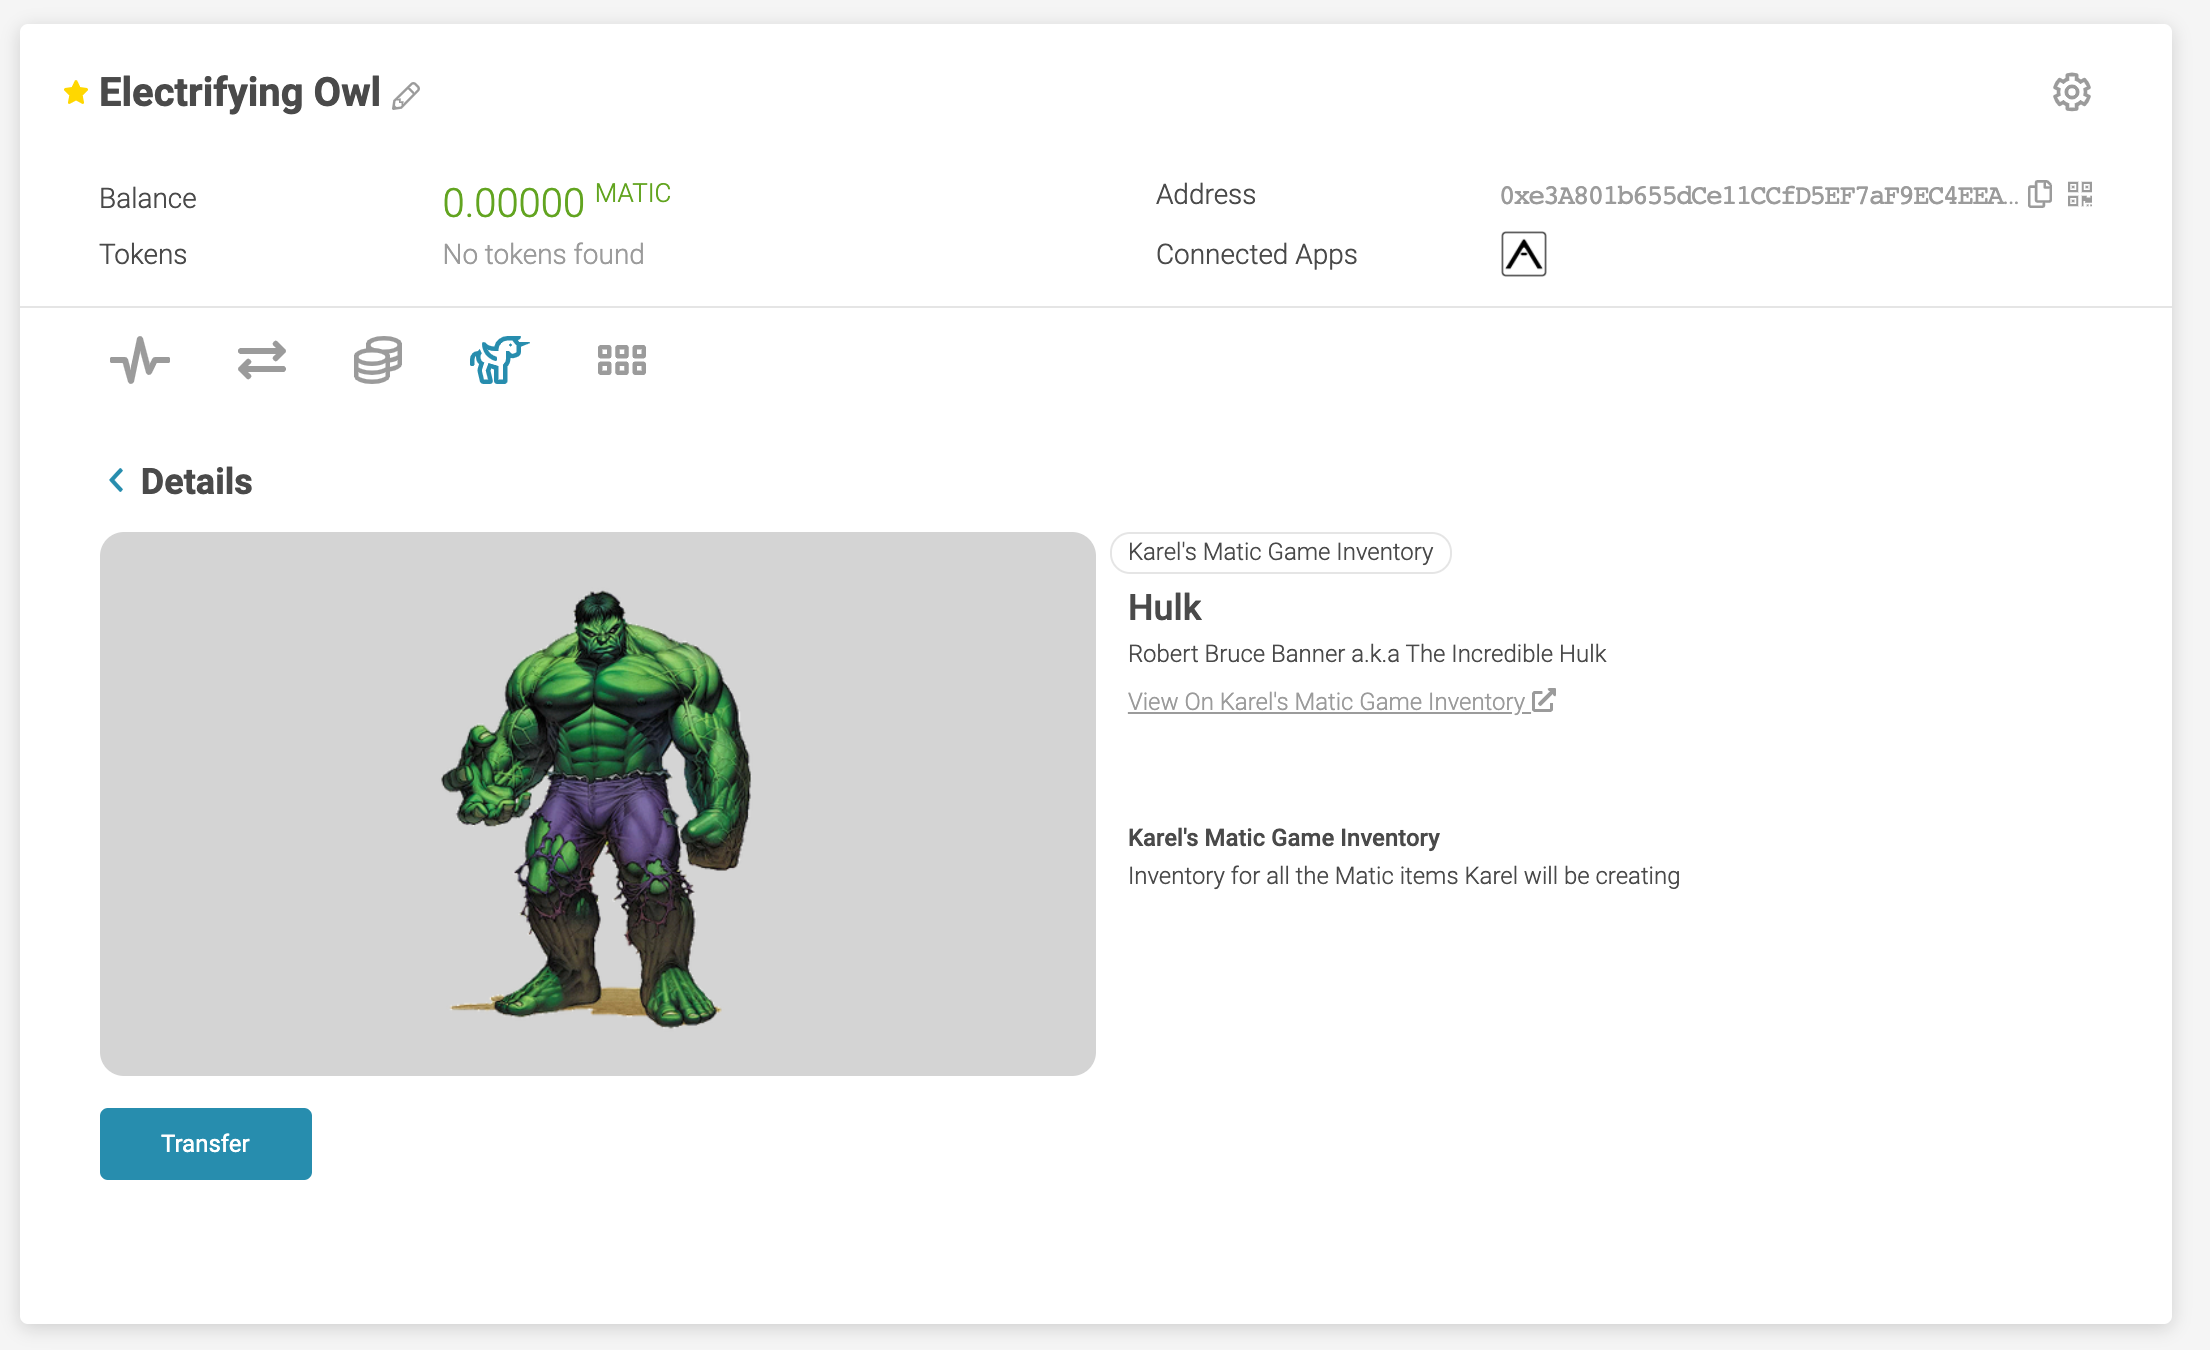Click the Tokens label
This screenshot has width=2210, height=1350.
pyautogui.click(x=143, y=255)
